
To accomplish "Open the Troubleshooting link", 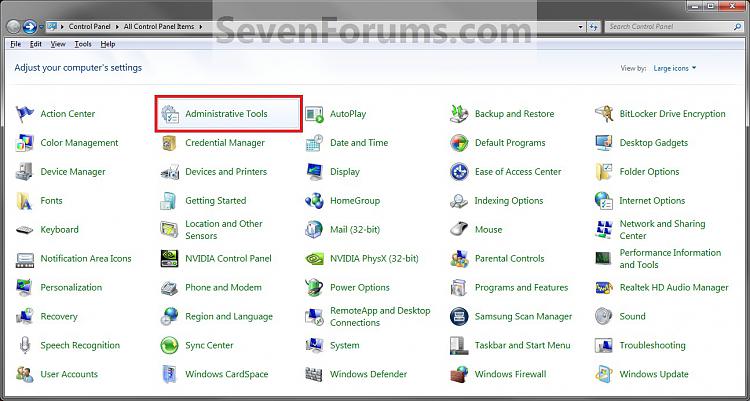I will [x=652, y=345].
